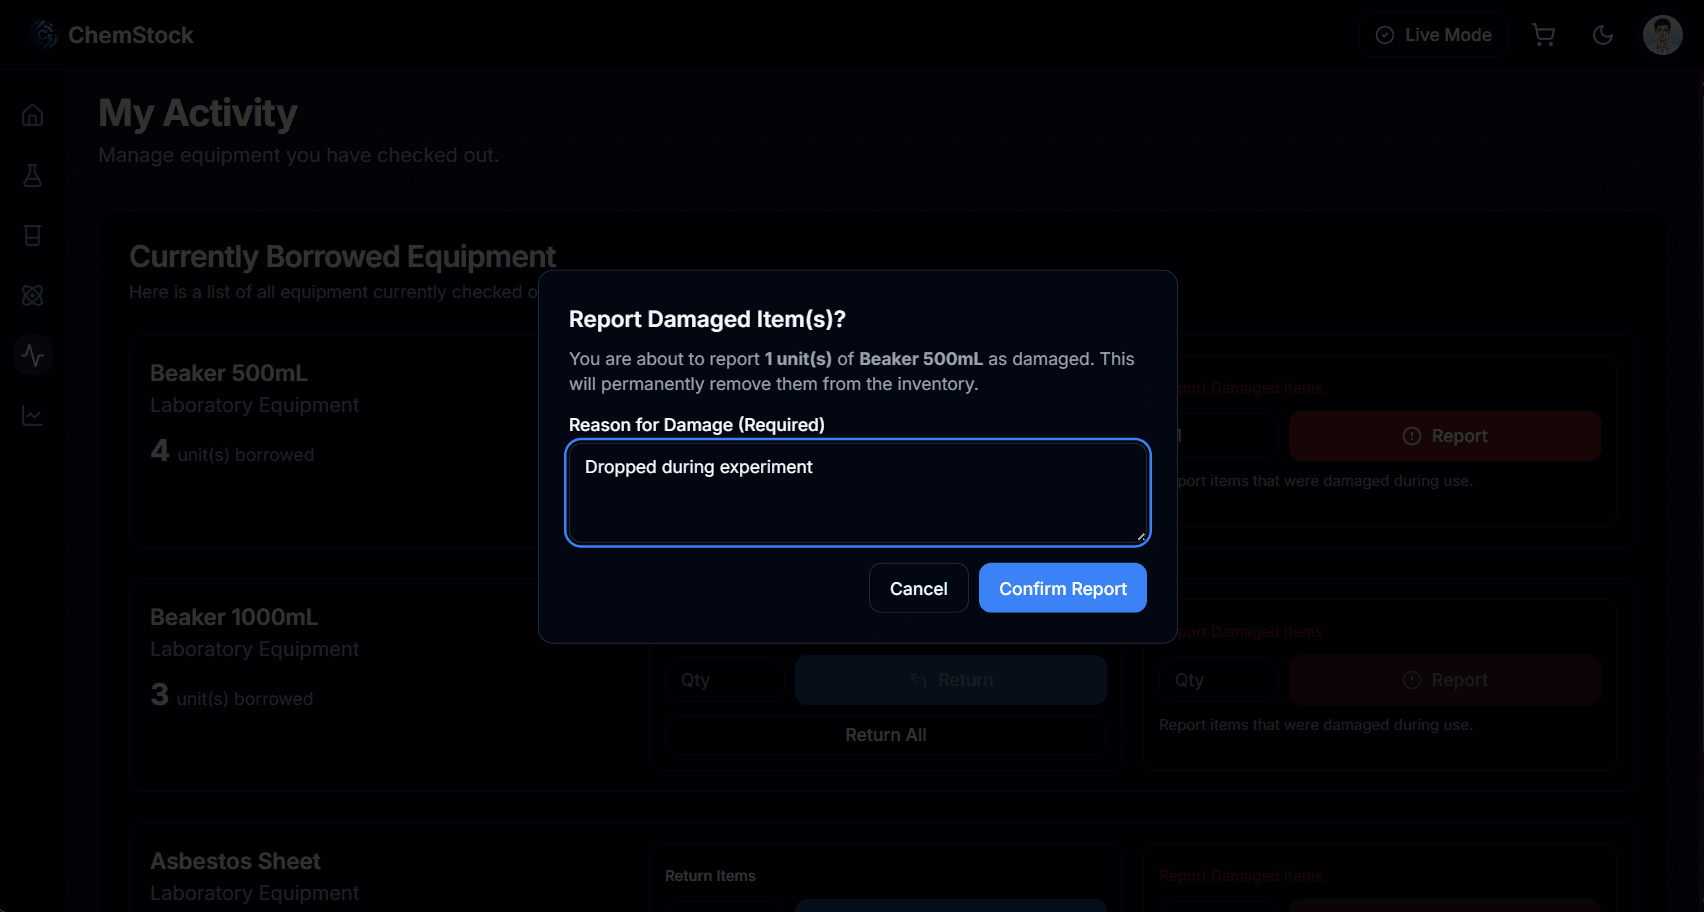Click the '4 unit(s) borrowed' text
The width and height of the screenshot is (1704, 912).
point(232,452)
